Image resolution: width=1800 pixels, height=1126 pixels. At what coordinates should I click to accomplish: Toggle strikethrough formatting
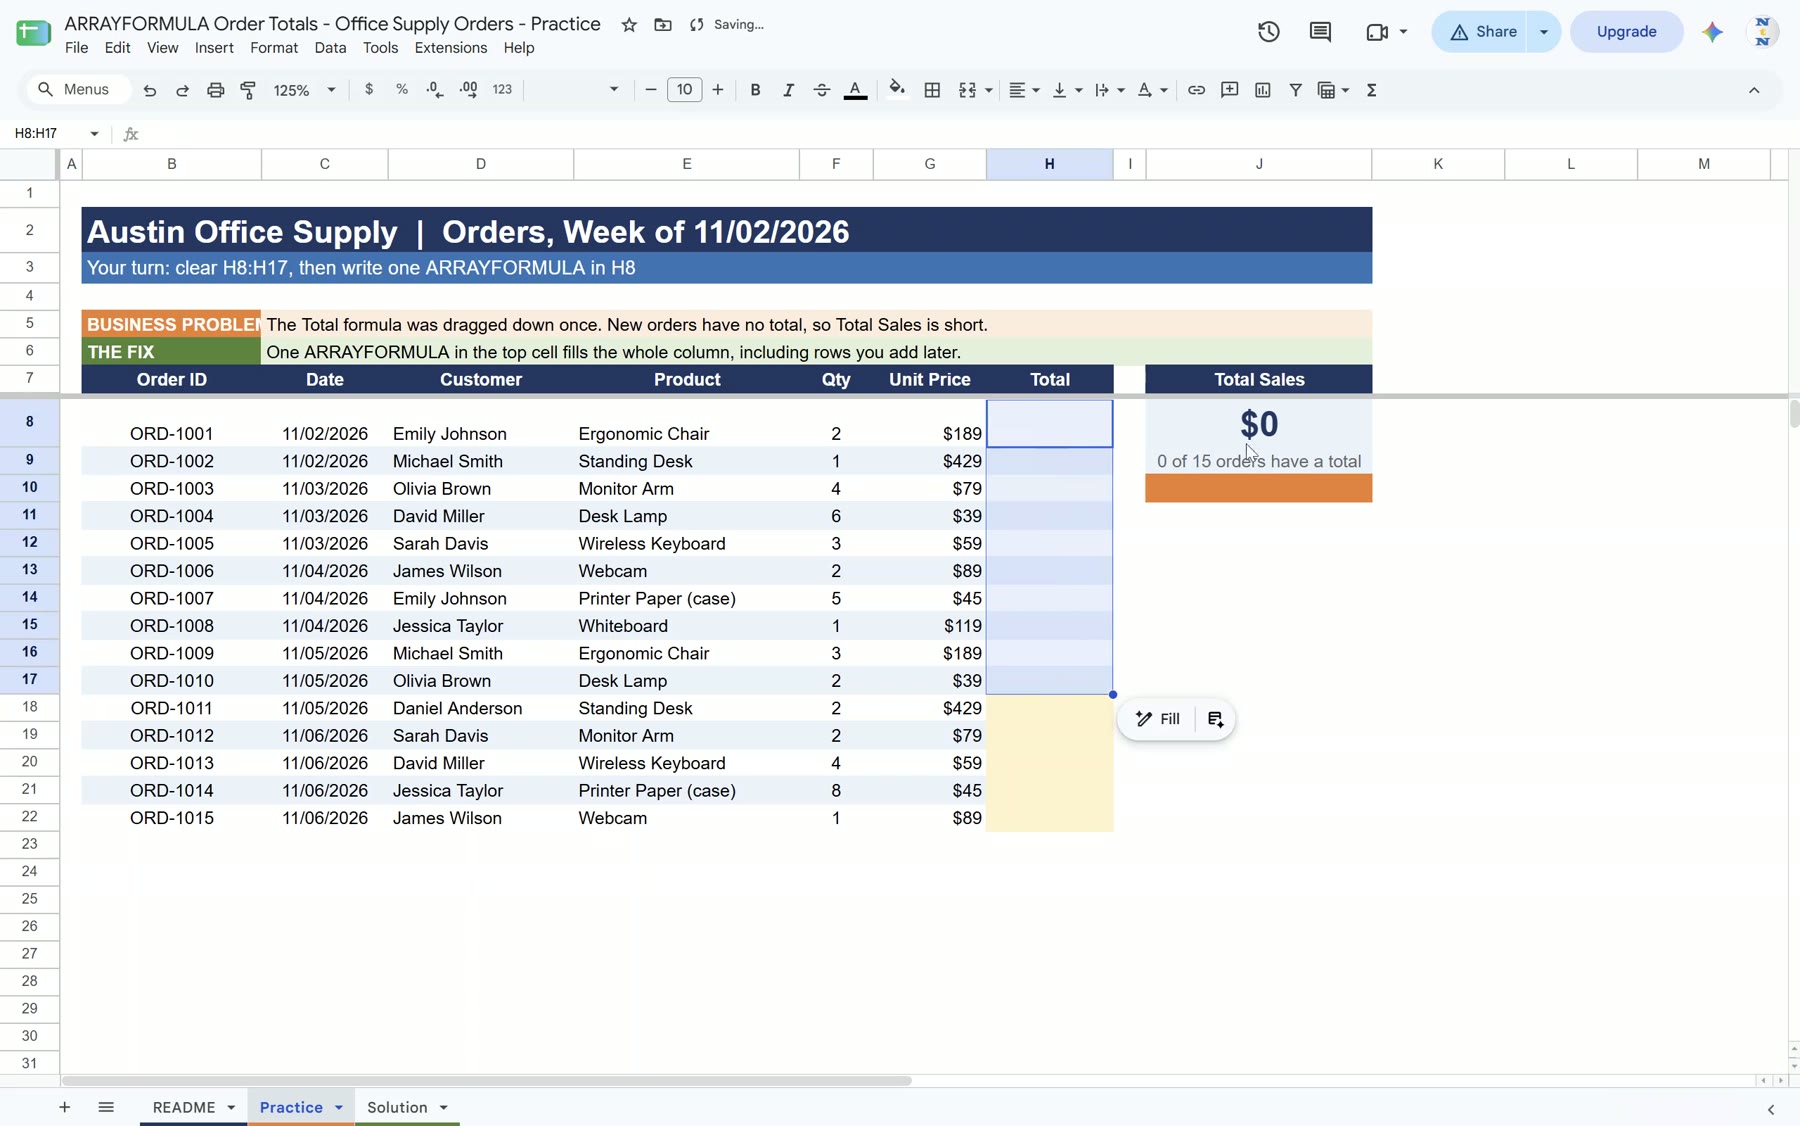tap(821, 90)
